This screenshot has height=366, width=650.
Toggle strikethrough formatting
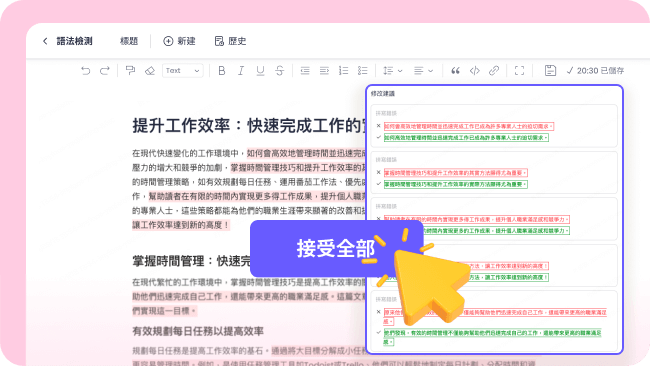click(x=279, y=70)
